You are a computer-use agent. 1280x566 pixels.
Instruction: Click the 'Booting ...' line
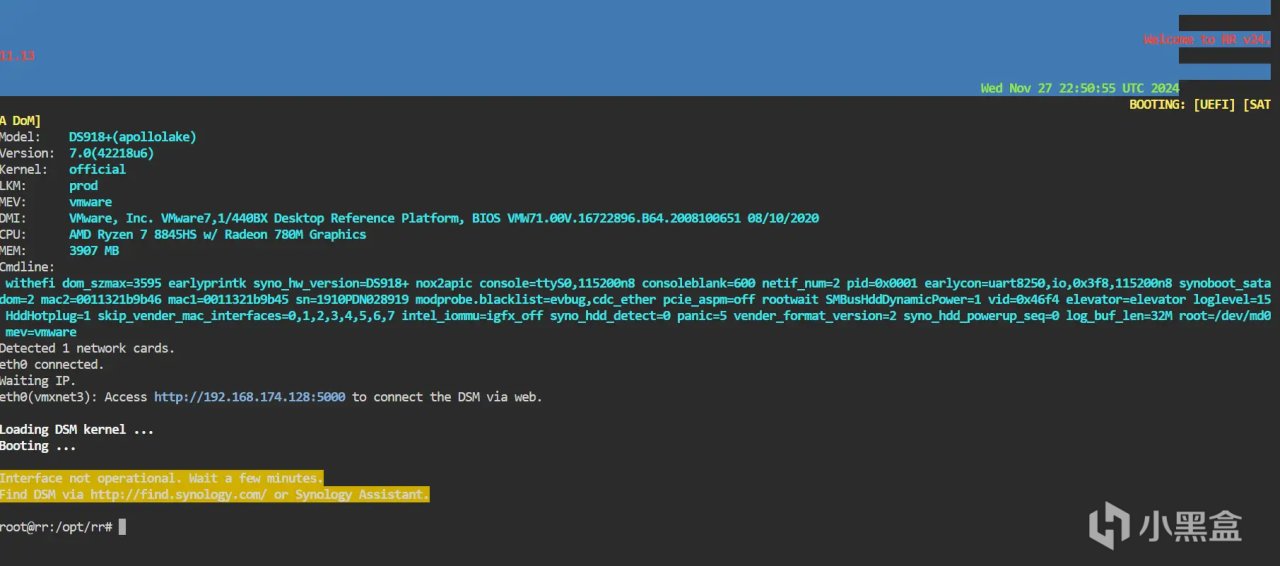[x=38, y=446]
